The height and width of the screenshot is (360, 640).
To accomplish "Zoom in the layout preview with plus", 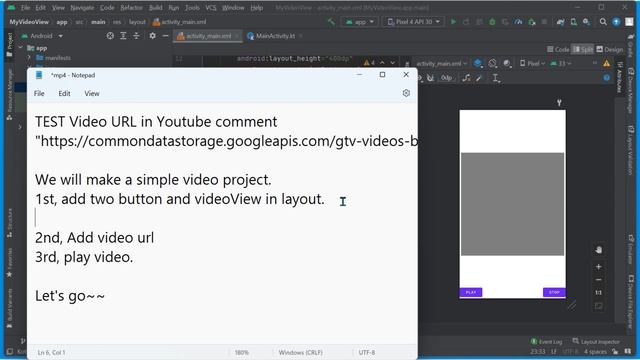I will (x=598, y=267).
